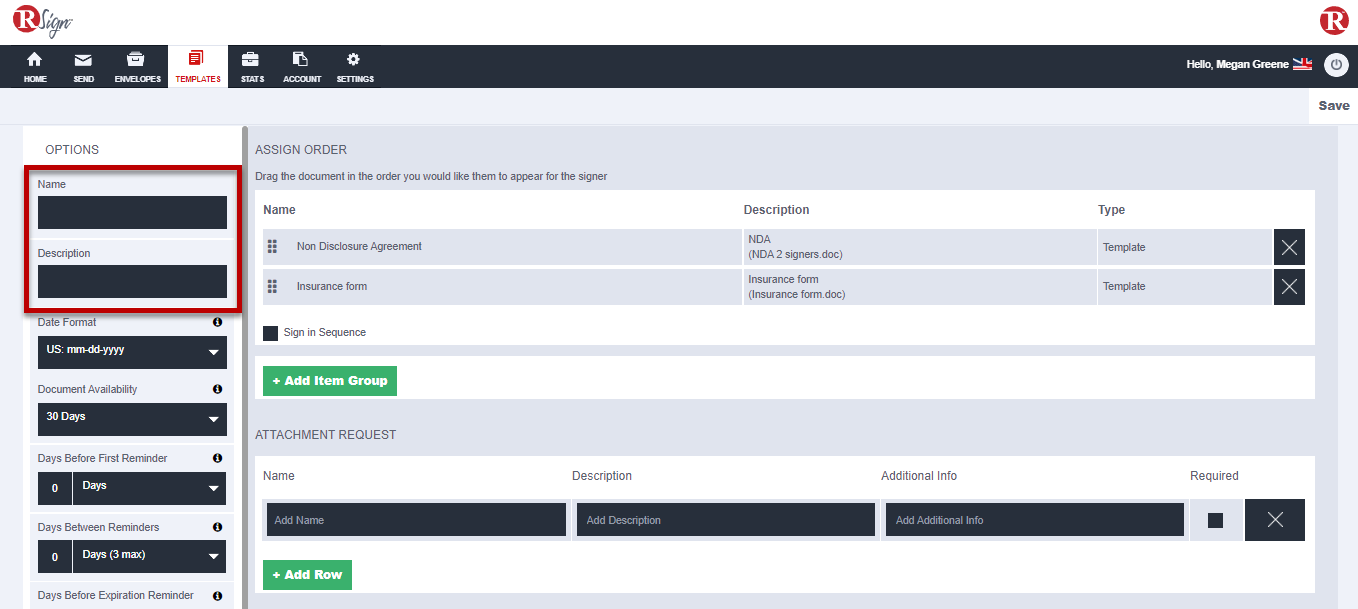Click the flag icon next to Megan Greene
The width and height of the screenshot is (1358, 609).
click(1302, 63)
